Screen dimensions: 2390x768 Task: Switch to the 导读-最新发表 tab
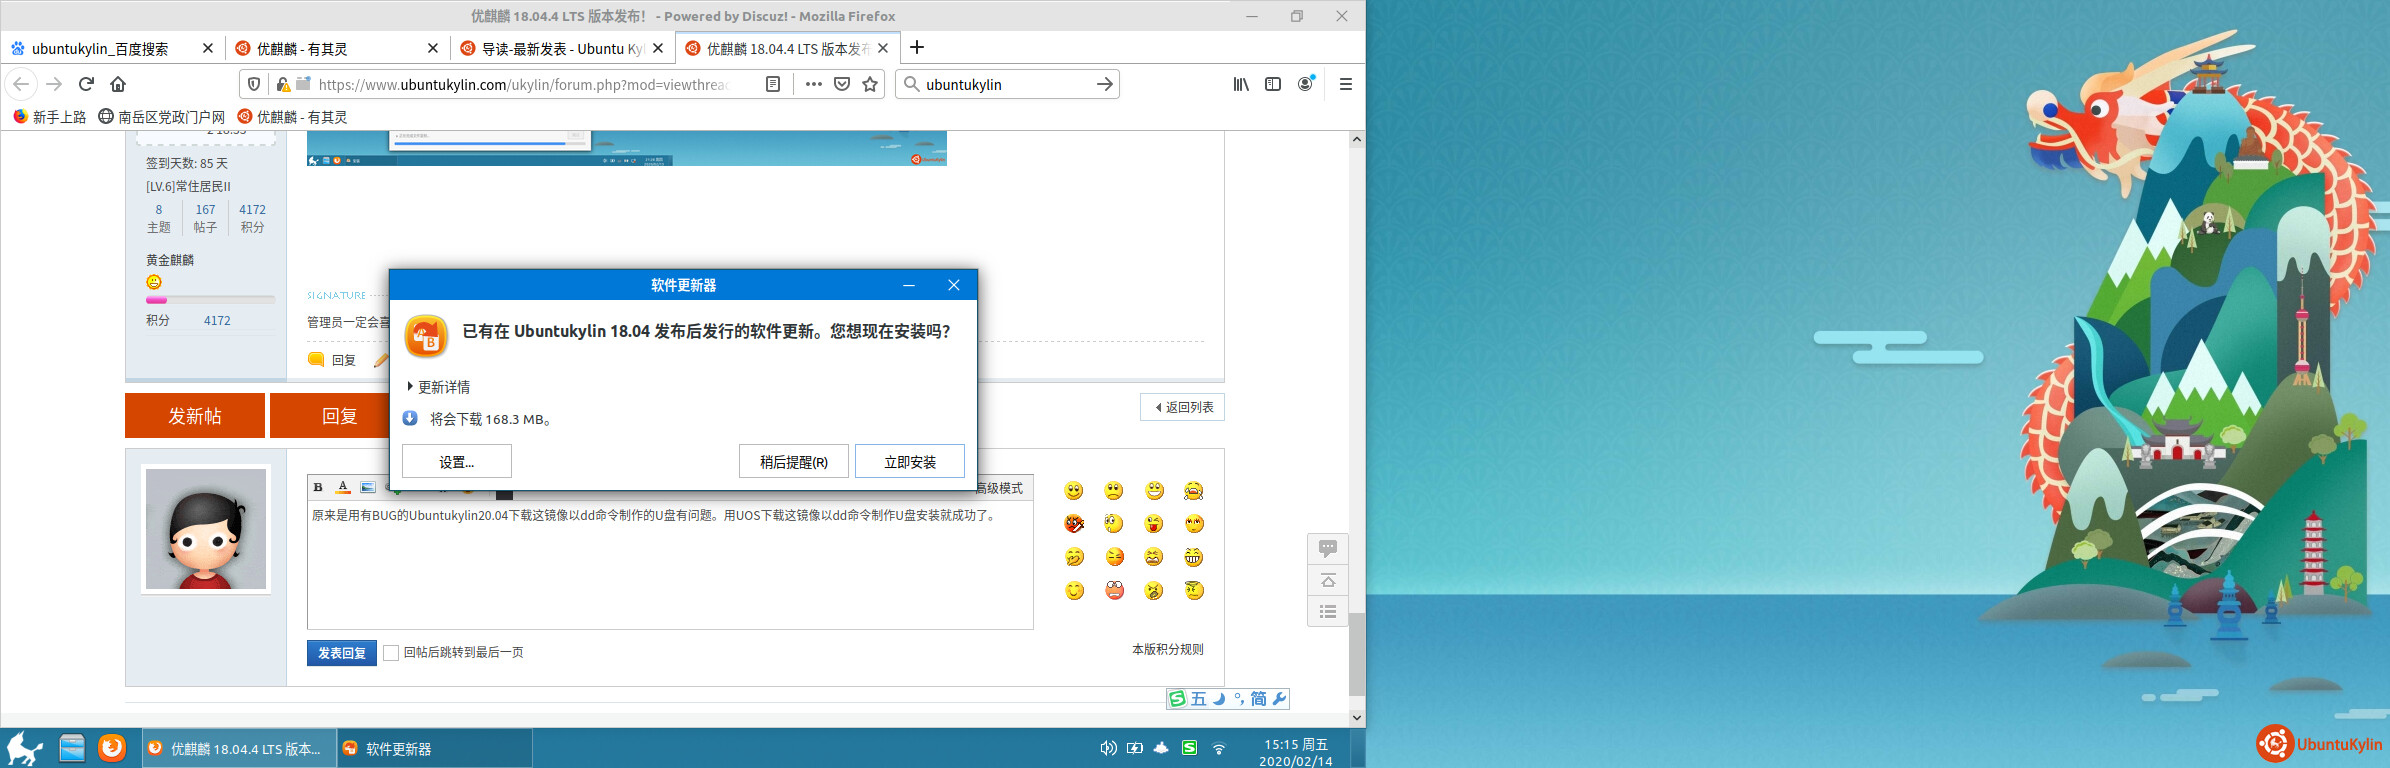click(x=560, y=48)
